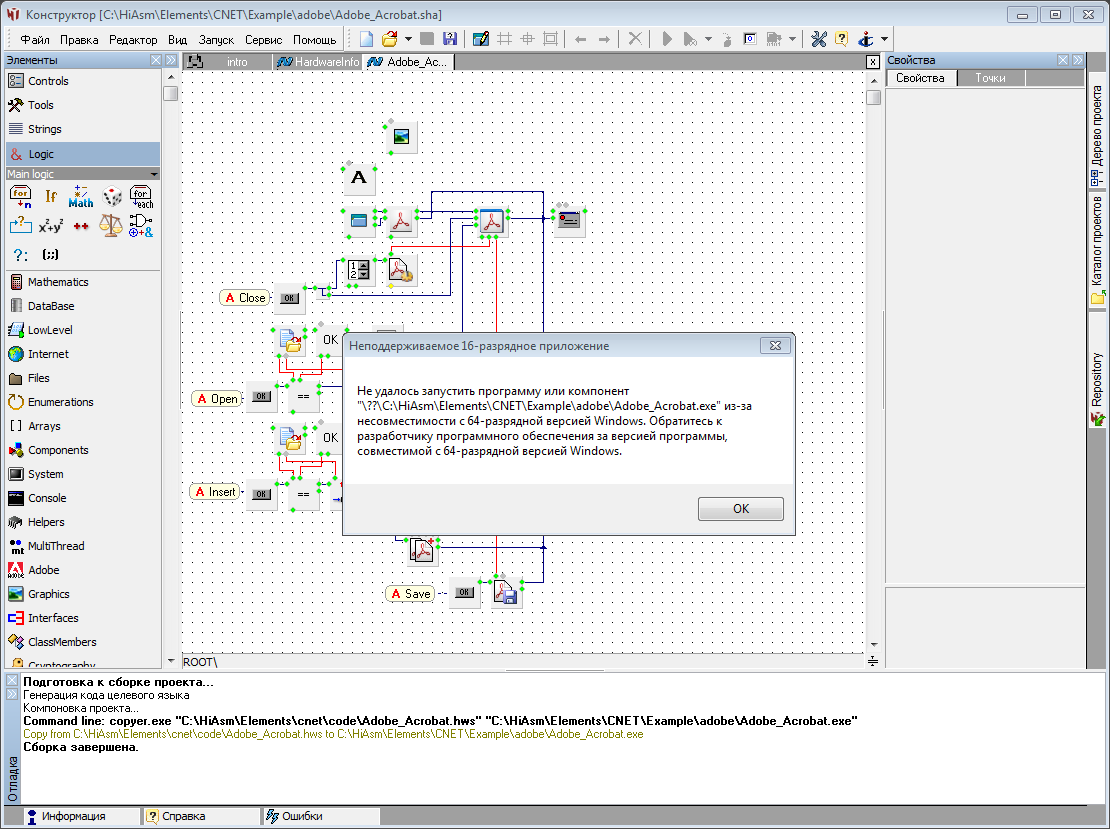Click the wrench and screwdriver settings icon

pos(818,39)
